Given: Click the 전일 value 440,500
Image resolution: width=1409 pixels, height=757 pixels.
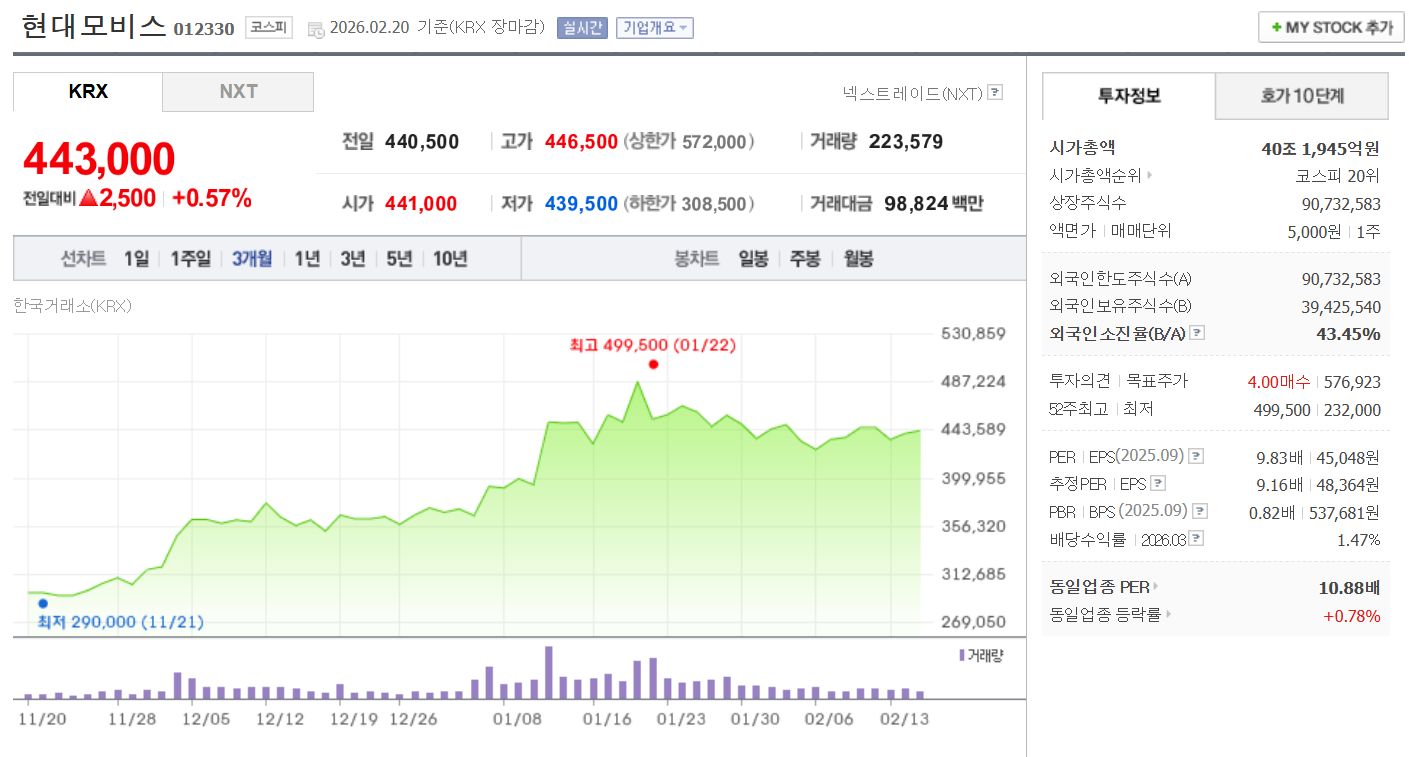Looking at the screenshot, I should (x=422, y=142).
